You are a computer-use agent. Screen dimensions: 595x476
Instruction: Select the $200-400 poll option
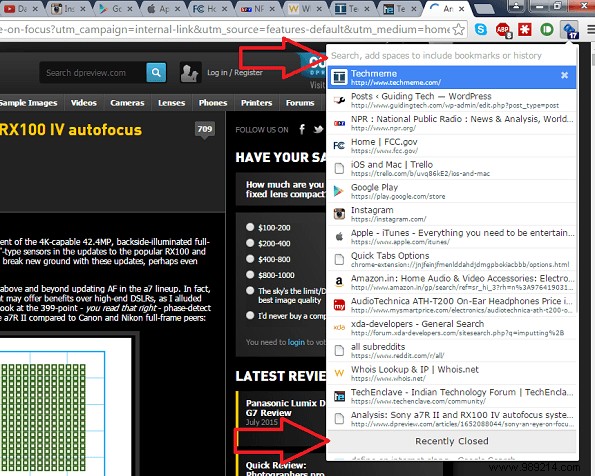coord(250,243)
